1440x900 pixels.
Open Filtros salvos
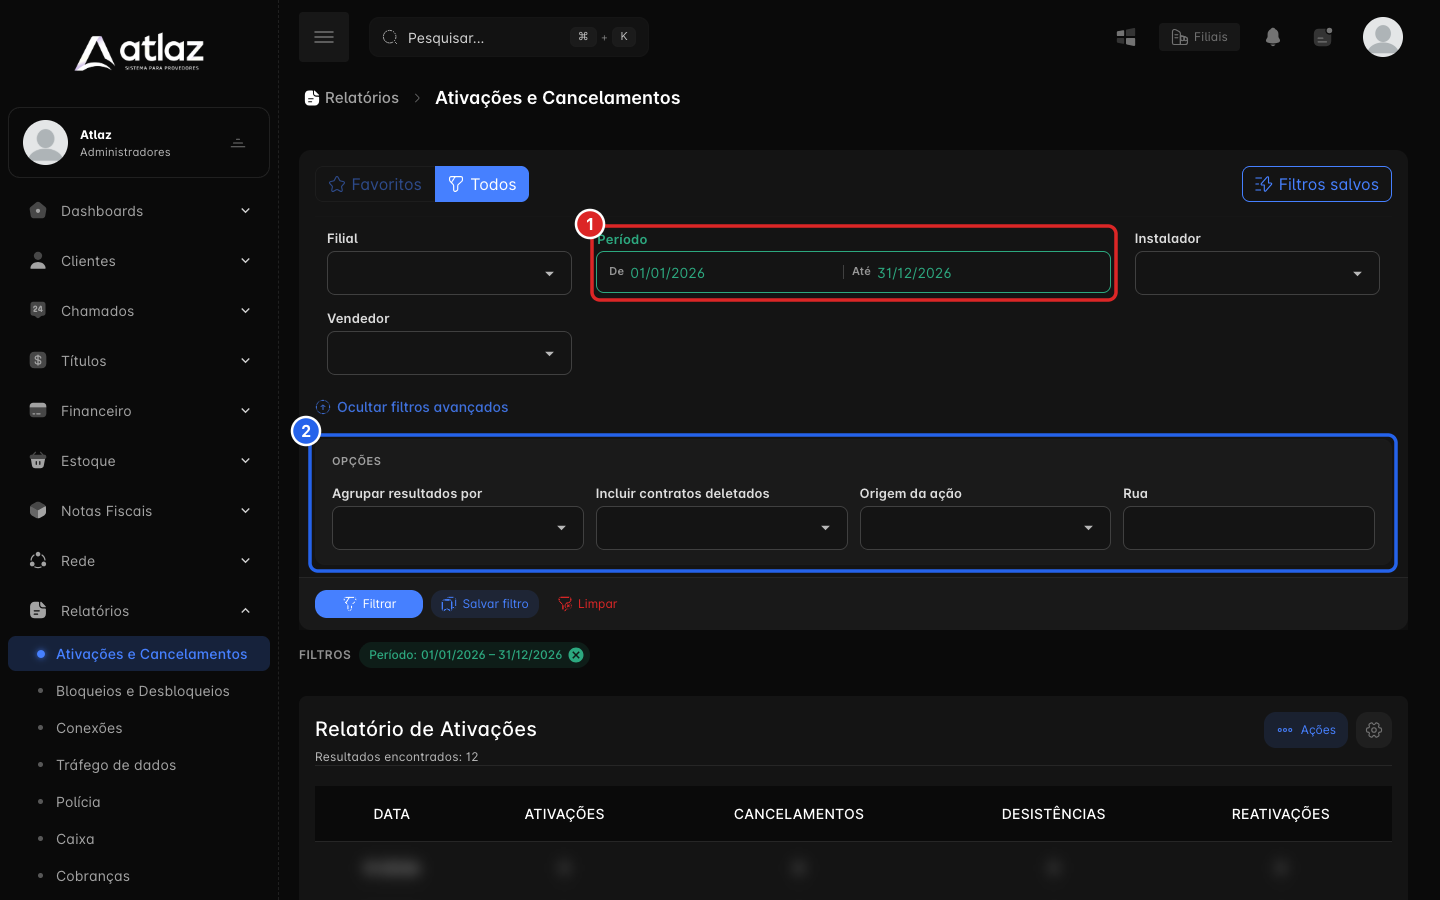(x=1317, y=184)
